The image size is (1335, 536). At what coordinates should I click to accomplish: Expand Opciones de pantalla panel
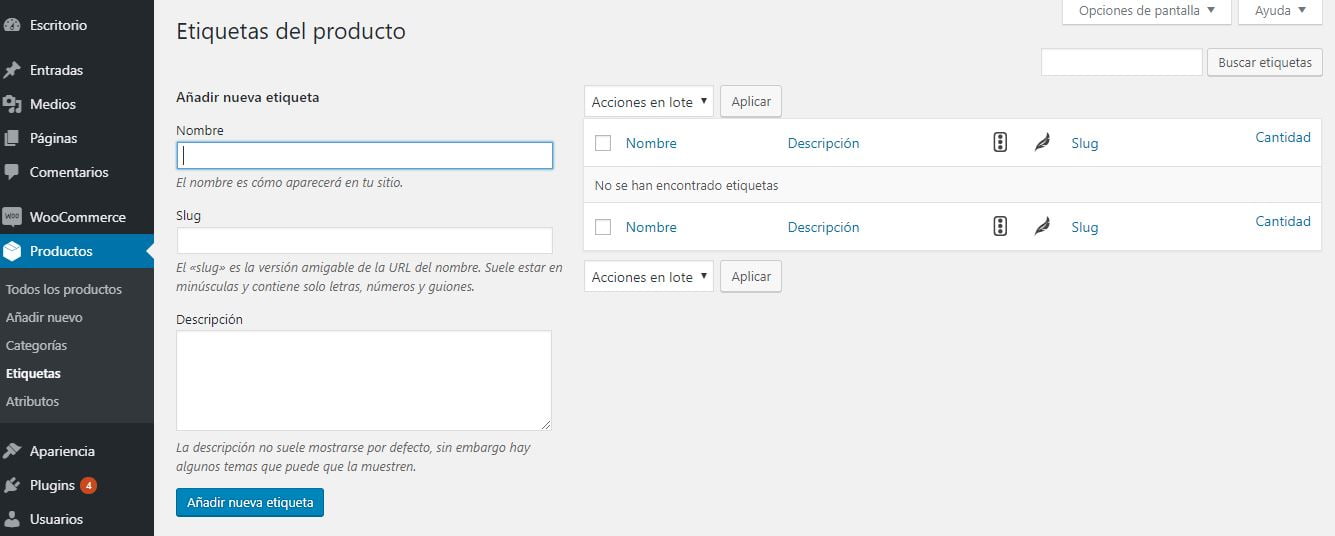1147,11
